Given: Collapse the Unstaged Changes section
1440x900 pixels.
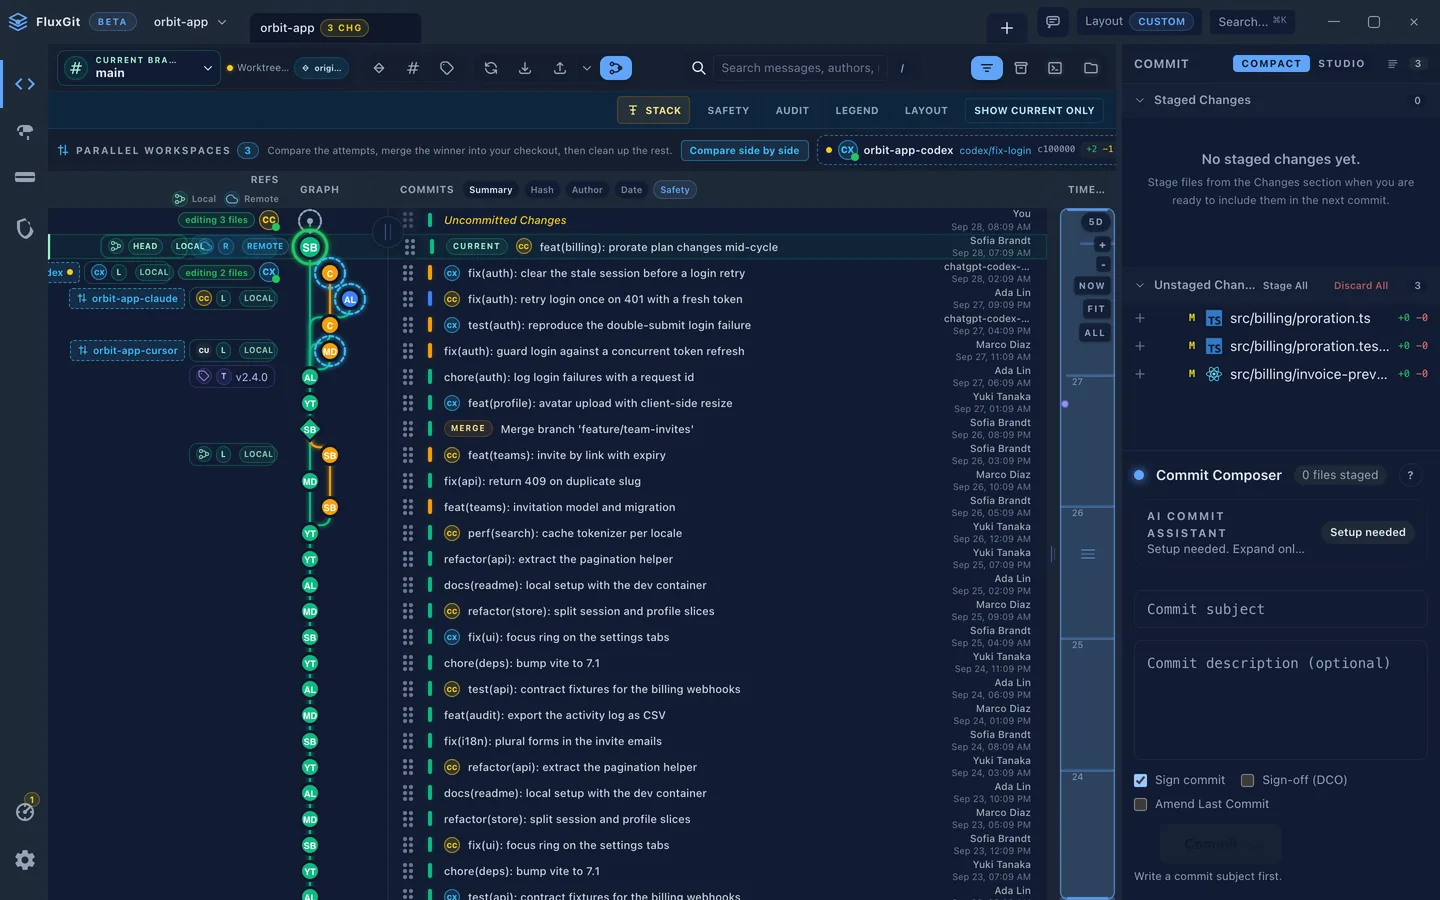Looking at the screenshot, I should point(1139,285).
